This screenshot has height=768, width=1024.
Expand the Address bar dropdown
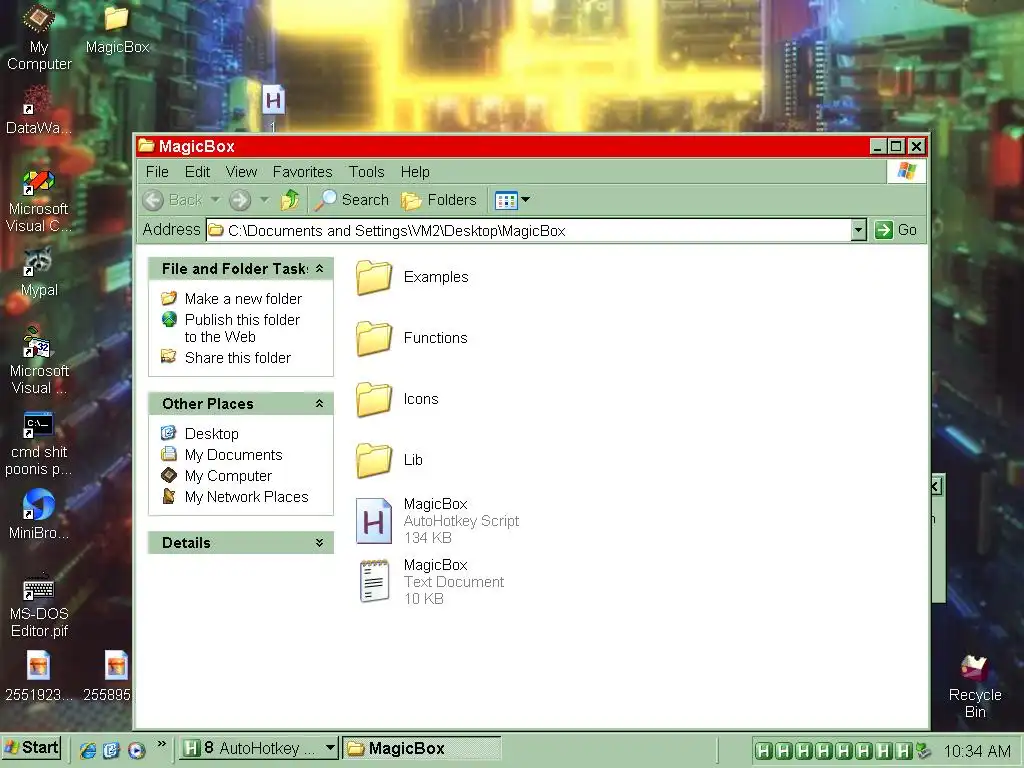pyautogui.click(x=859, y=230)
